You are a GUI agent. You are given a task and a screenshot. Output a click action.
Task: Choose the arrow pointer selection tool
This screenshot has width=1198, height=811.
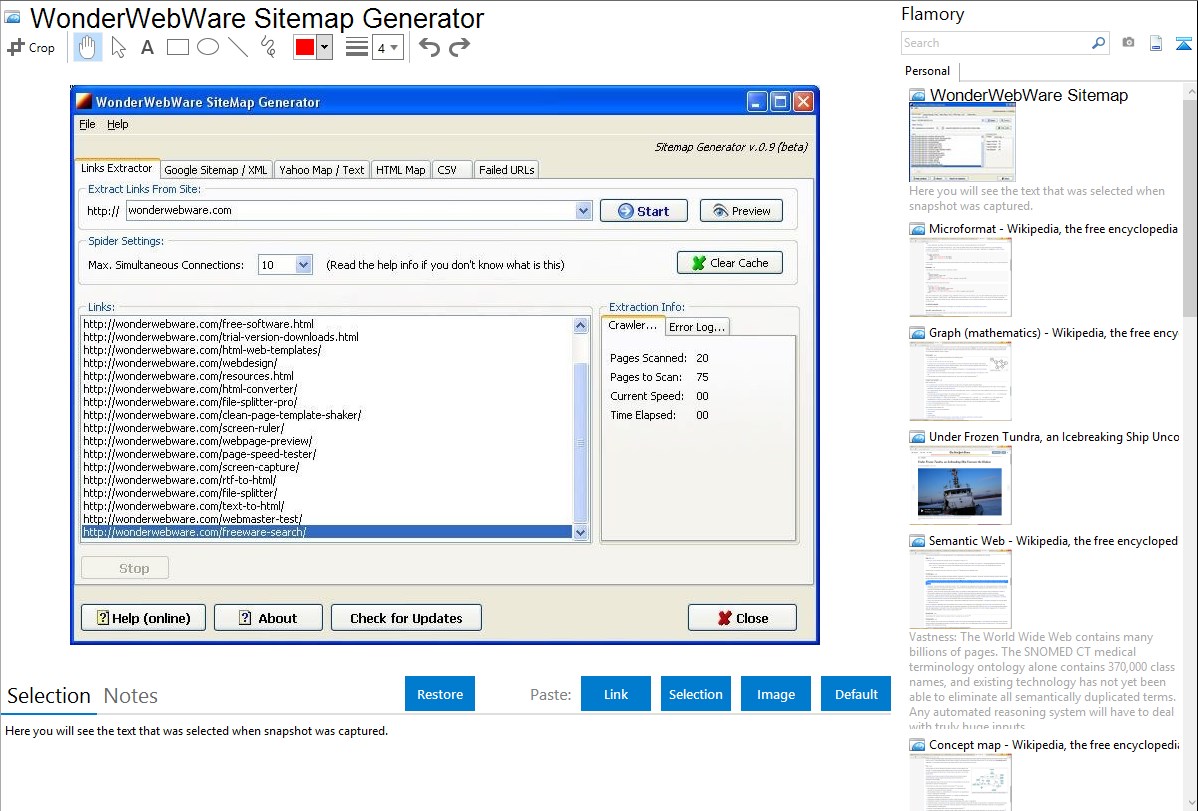118,47
